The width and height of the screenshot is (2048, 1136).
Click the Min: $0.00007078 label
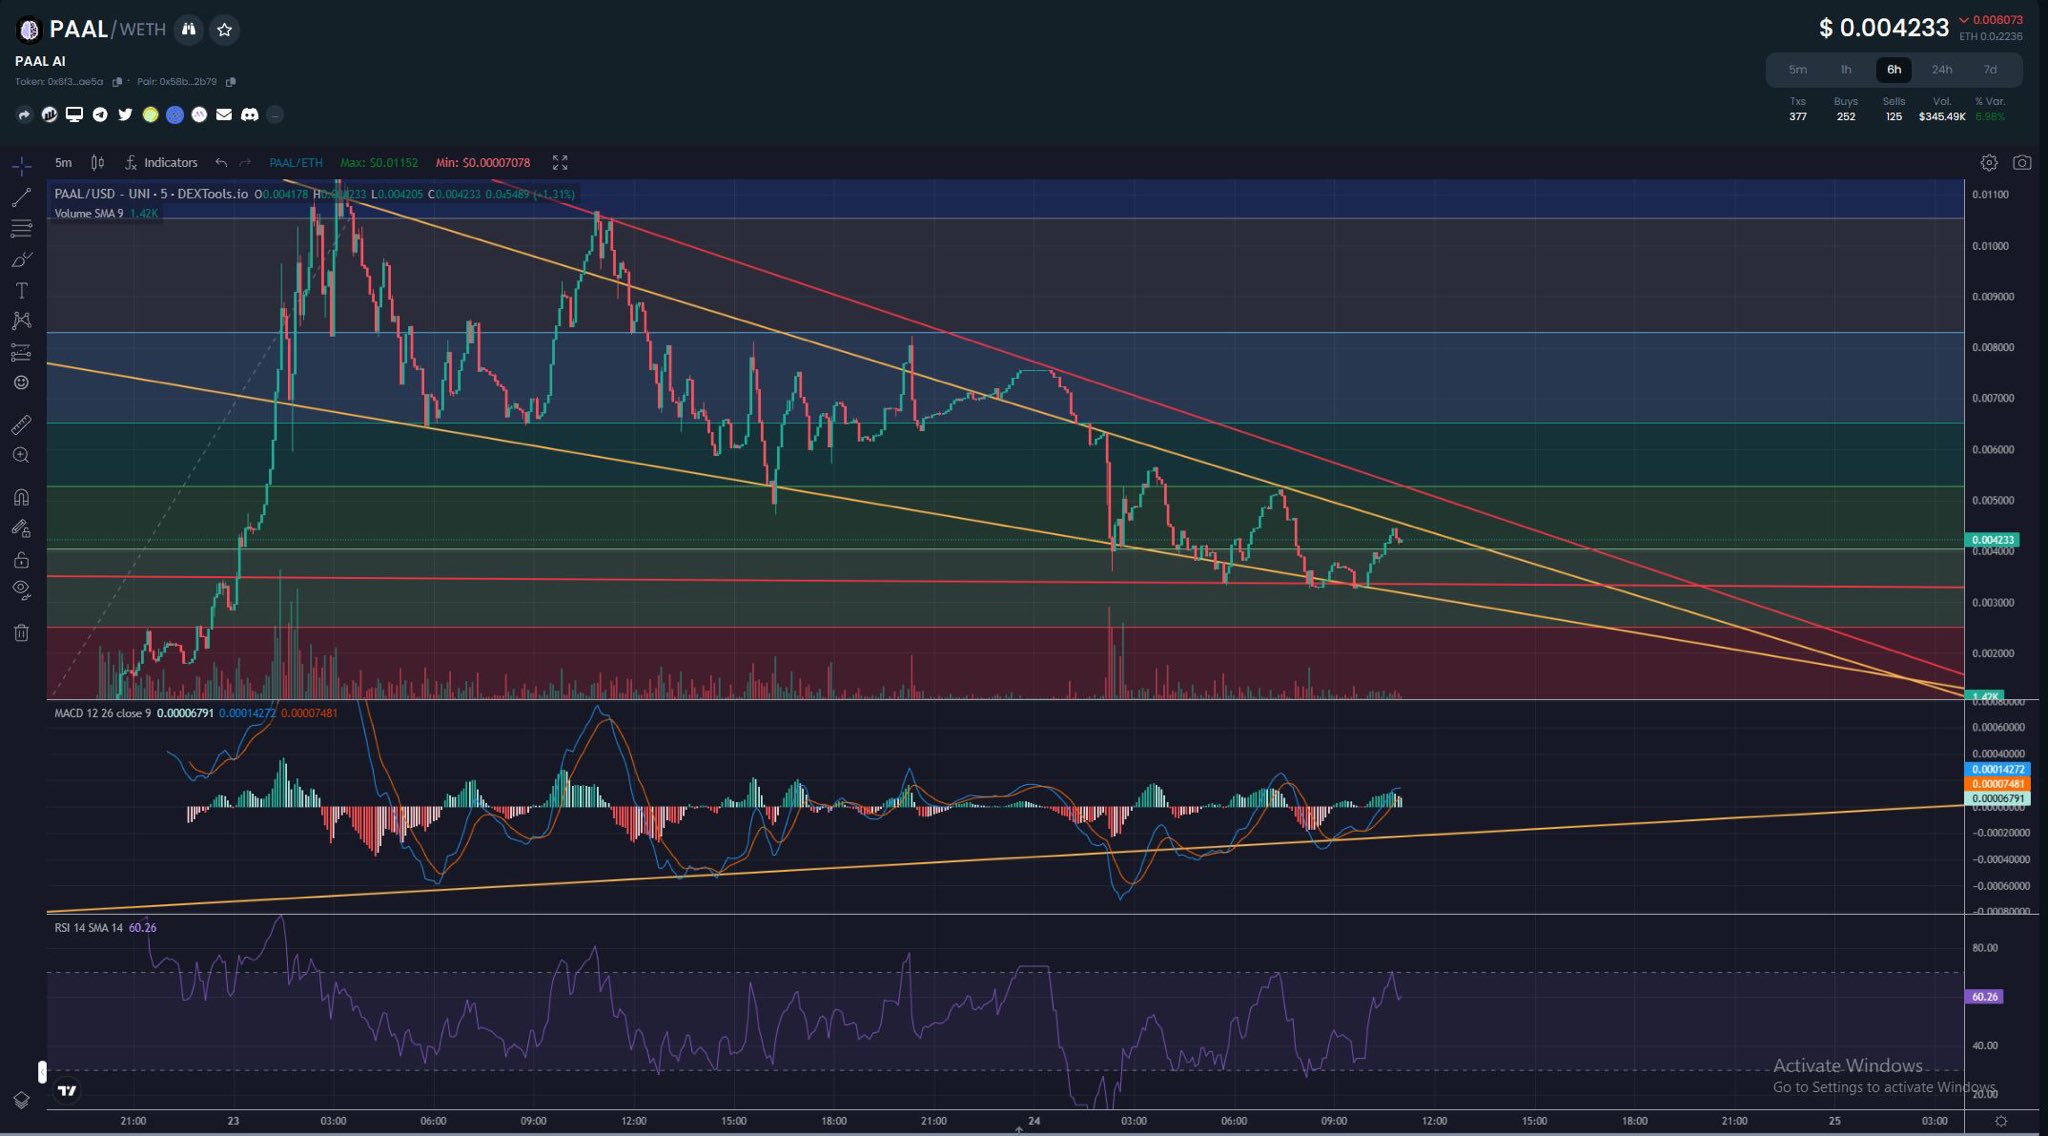point(483,162)
